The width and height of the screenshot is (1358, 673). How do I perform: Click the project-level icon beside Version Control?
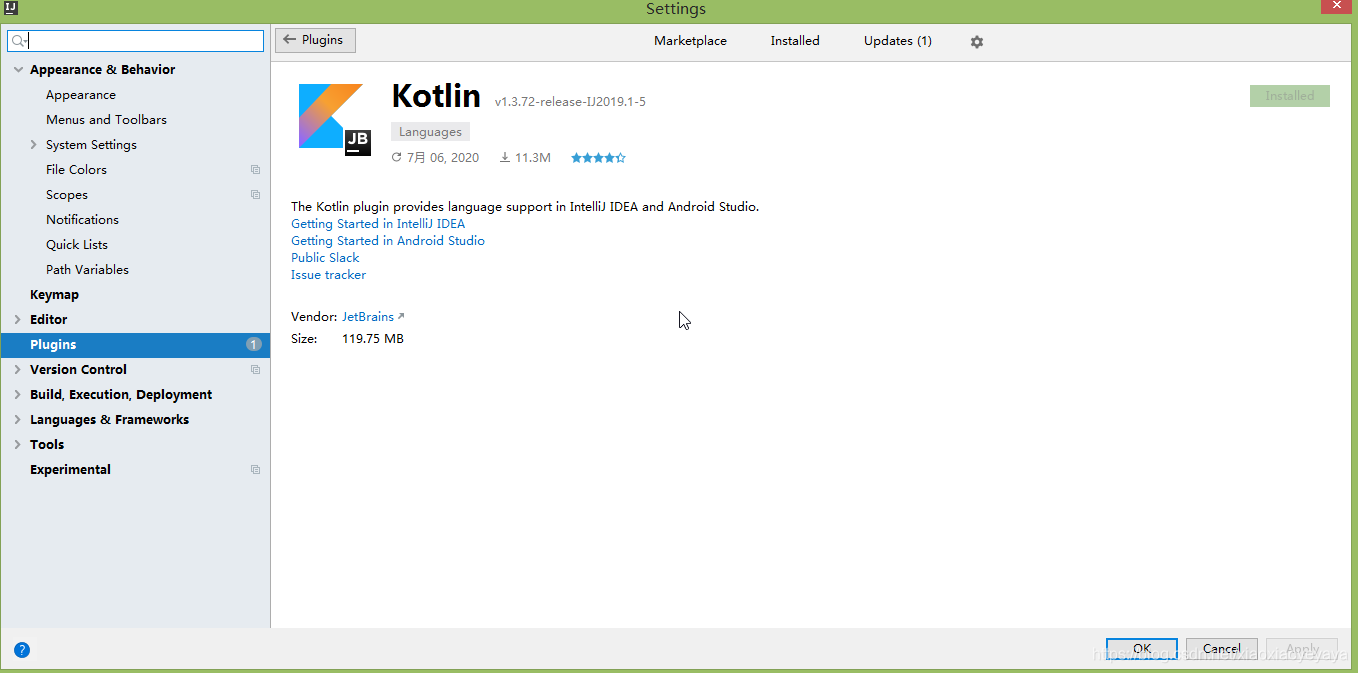[x=255, y=370]
